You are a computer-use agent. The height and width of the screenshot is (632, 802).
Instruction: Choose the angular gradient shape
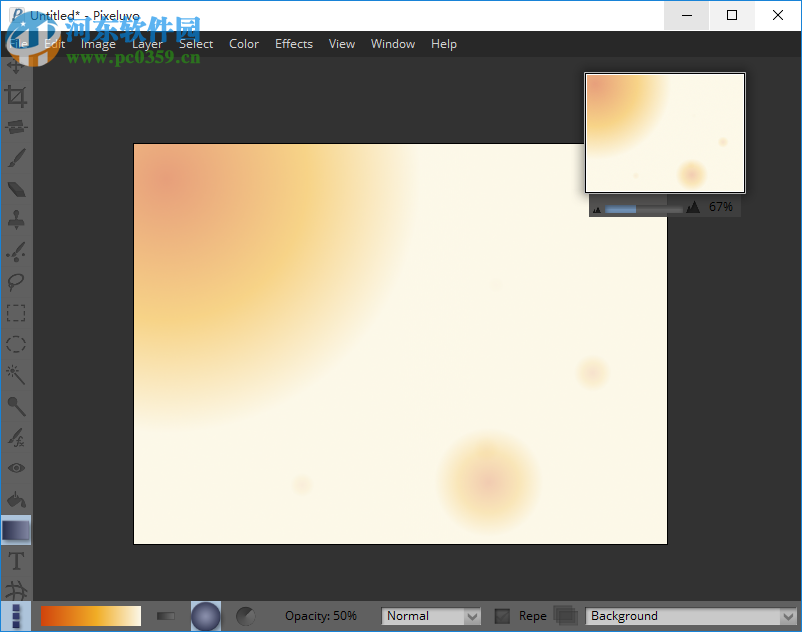coord(246,616)
